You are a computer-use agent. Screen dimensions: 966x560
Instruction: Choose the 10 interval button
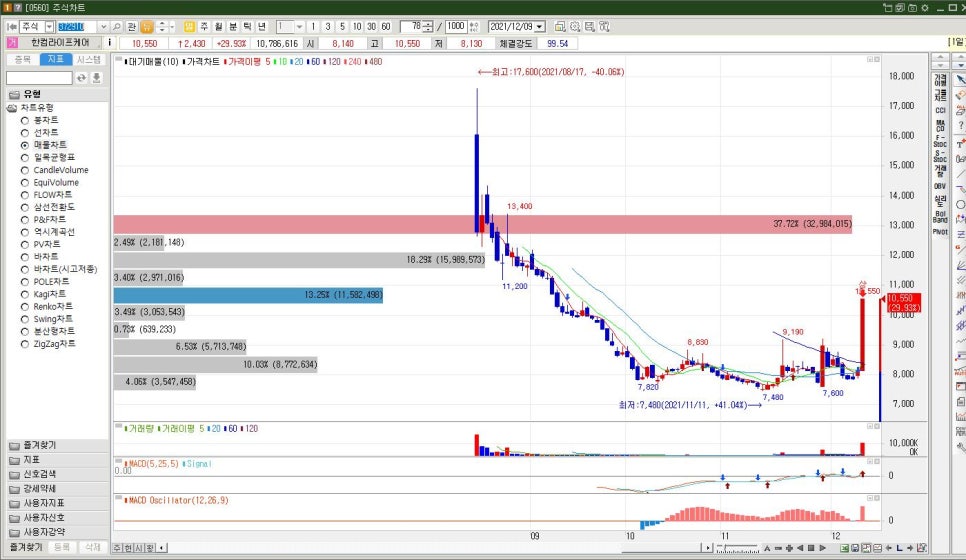pos(357,26)
